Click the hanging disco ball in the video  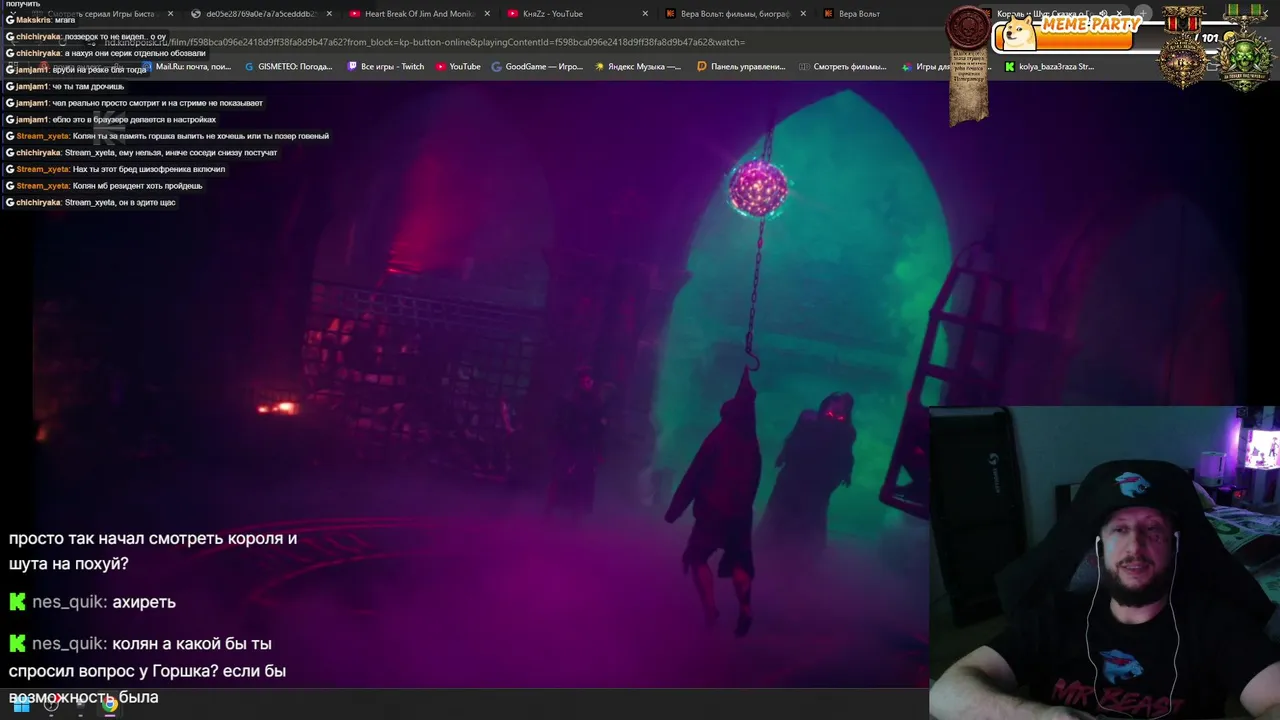pos(758,187)
